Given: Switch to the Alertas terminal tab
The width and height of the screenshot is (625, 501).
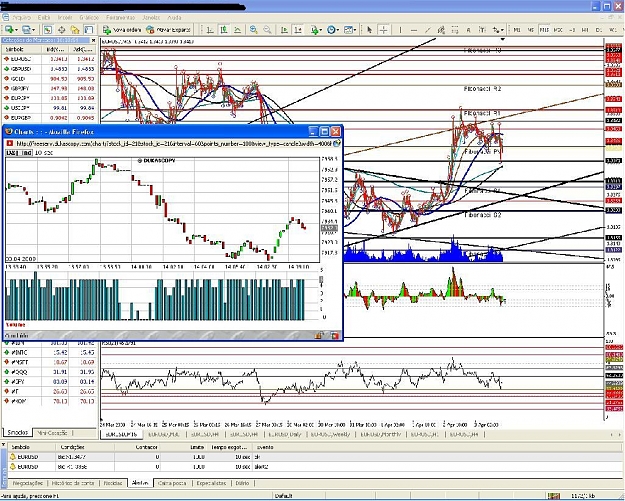Looking at the screenshot, I should (x=140, y=483).
